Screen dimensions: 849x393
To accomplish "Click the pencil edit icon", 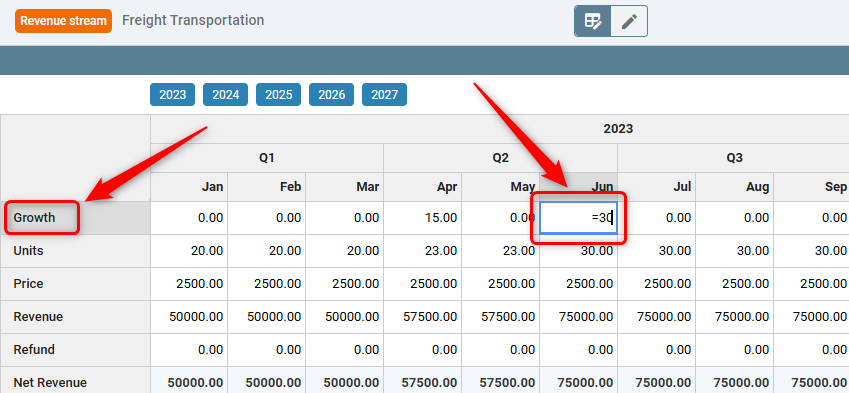I will [629, 21].
